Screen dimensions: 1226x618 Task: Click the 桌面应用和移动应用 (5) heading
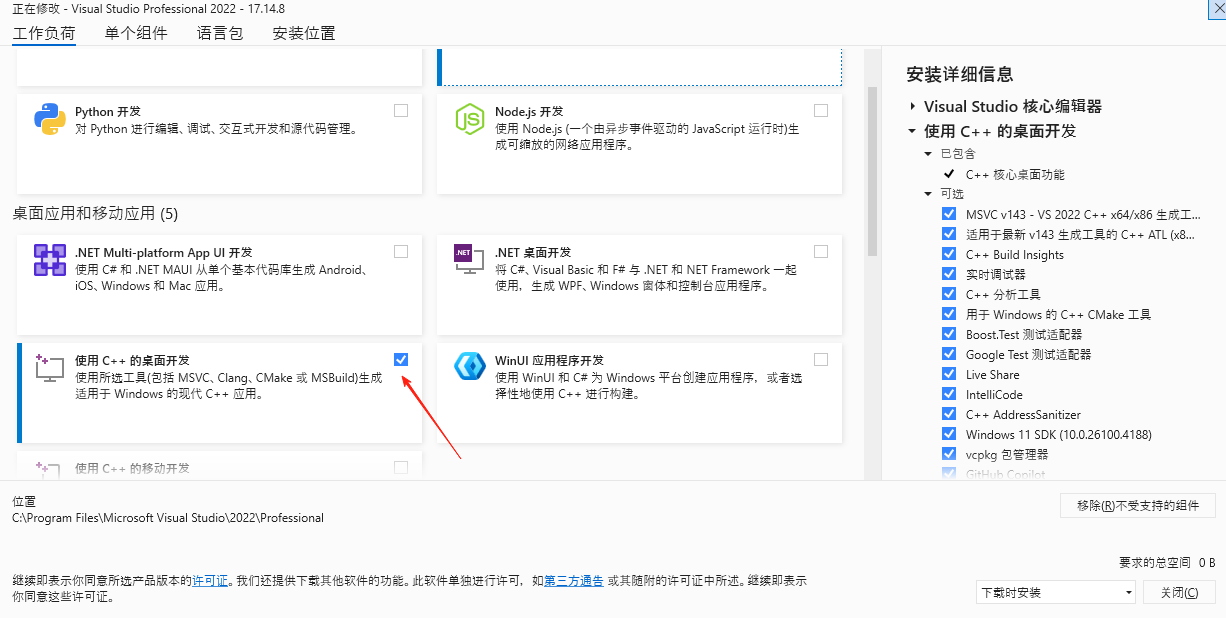[x=95, y=213]
